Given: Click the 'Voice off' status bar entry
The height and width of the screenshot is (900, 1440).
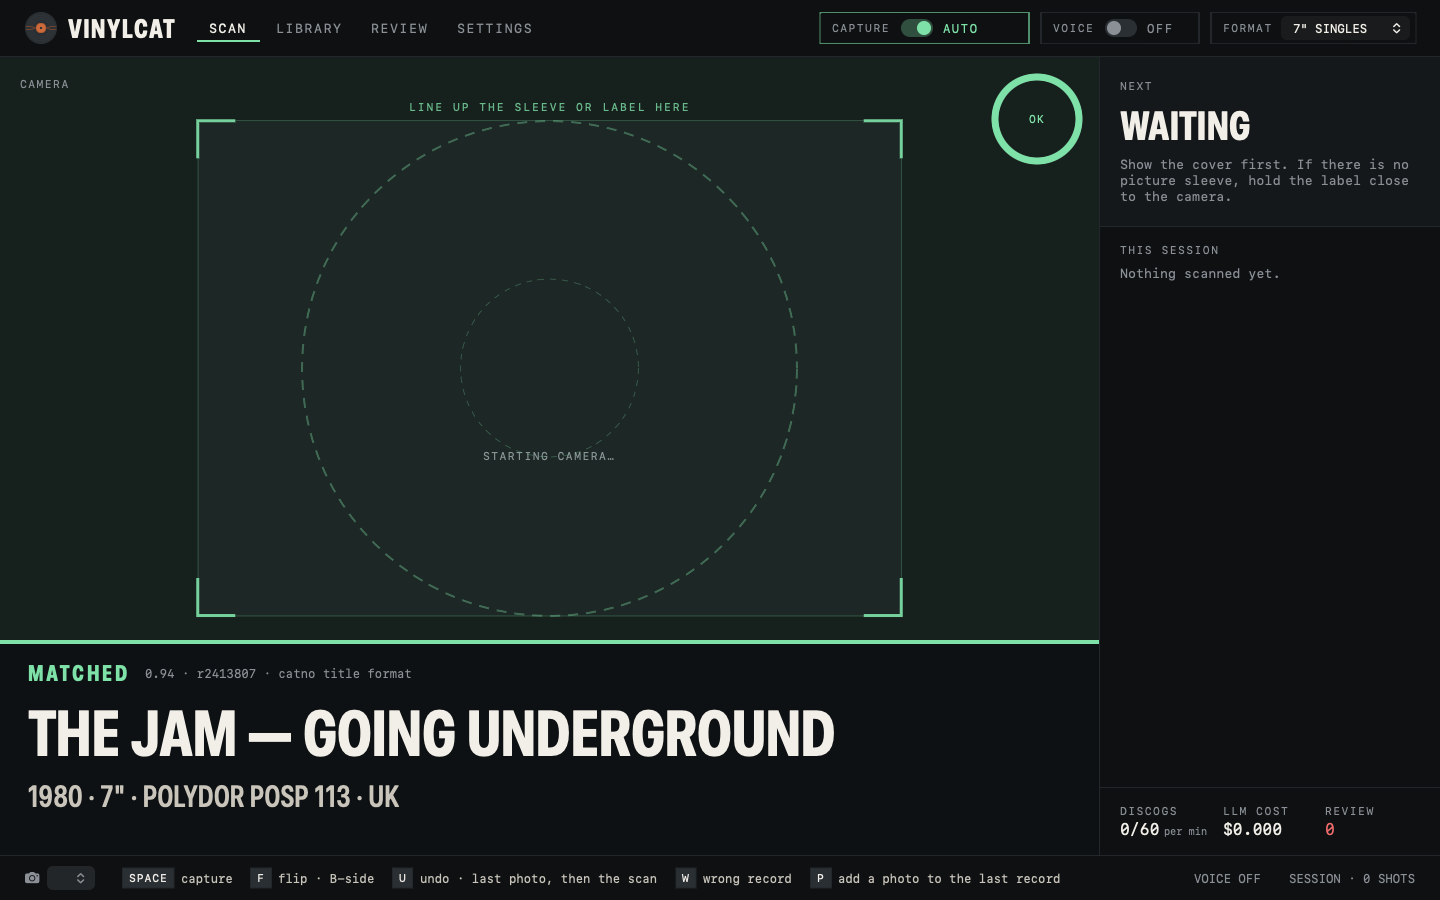Looking at the screenshot, I should click(1227, 878).
